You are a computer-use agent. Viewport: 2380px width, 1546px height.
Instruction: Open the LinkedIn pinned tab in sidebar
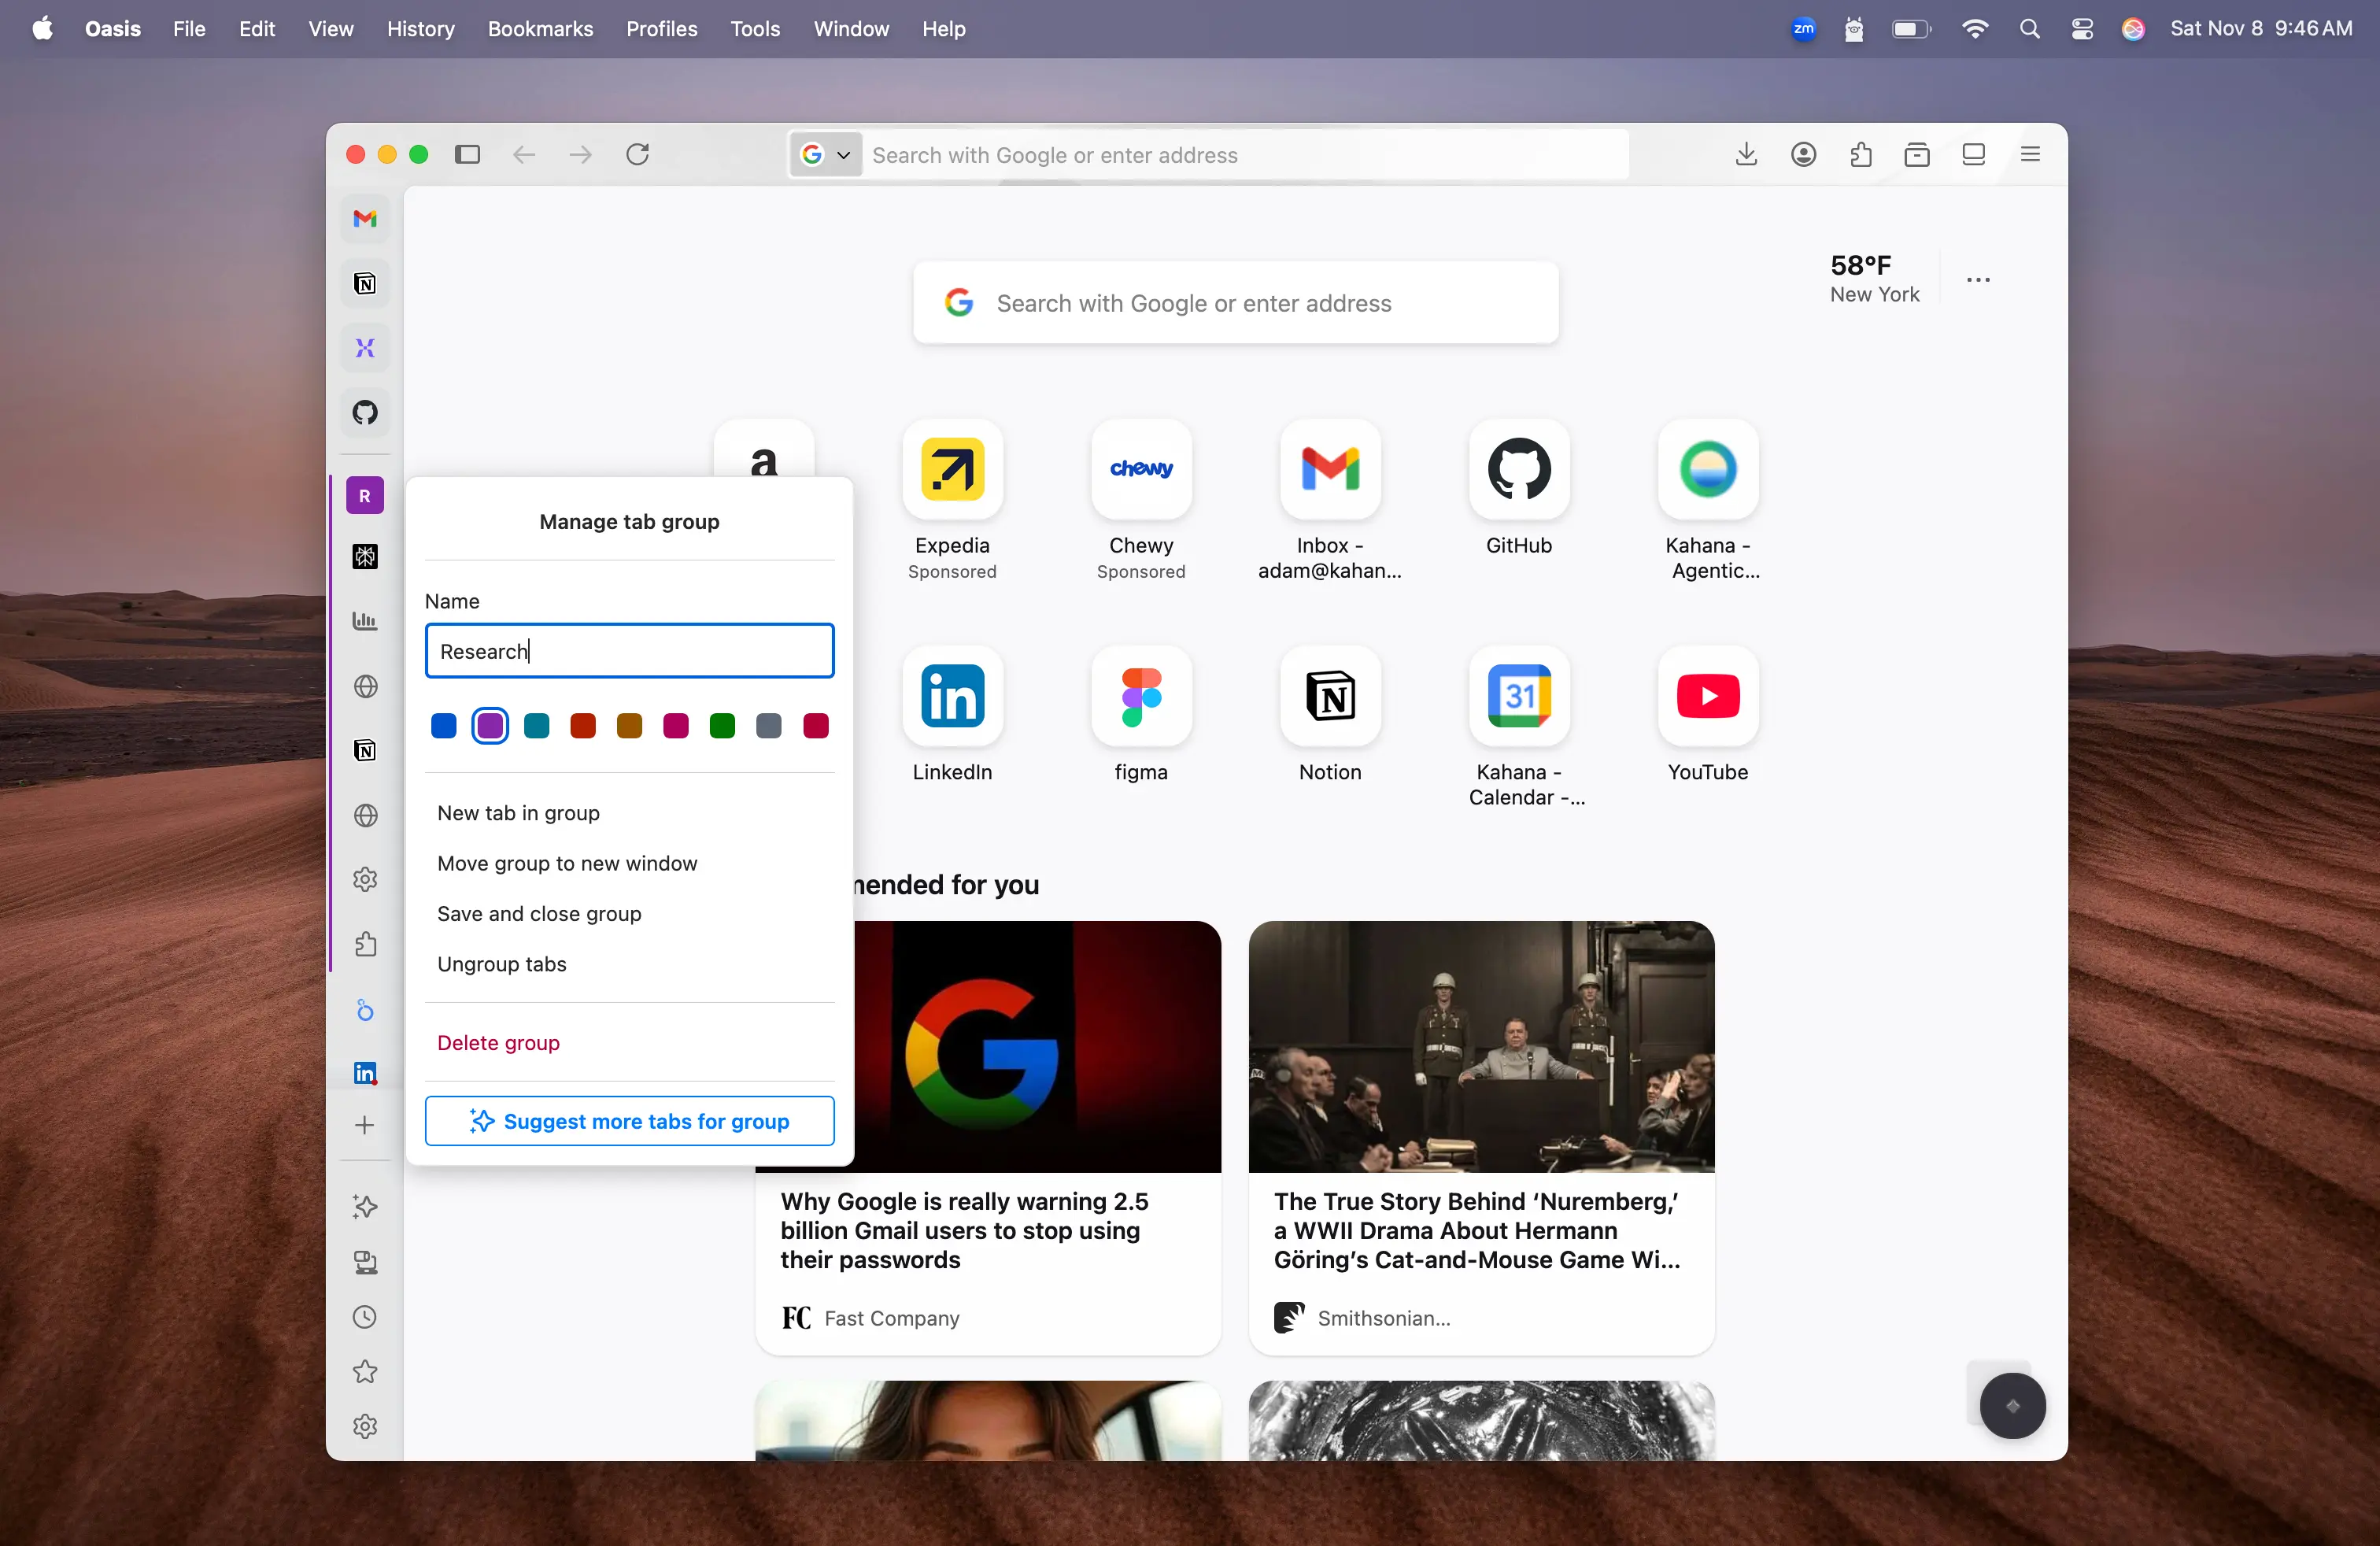(x=364, y=1072)
